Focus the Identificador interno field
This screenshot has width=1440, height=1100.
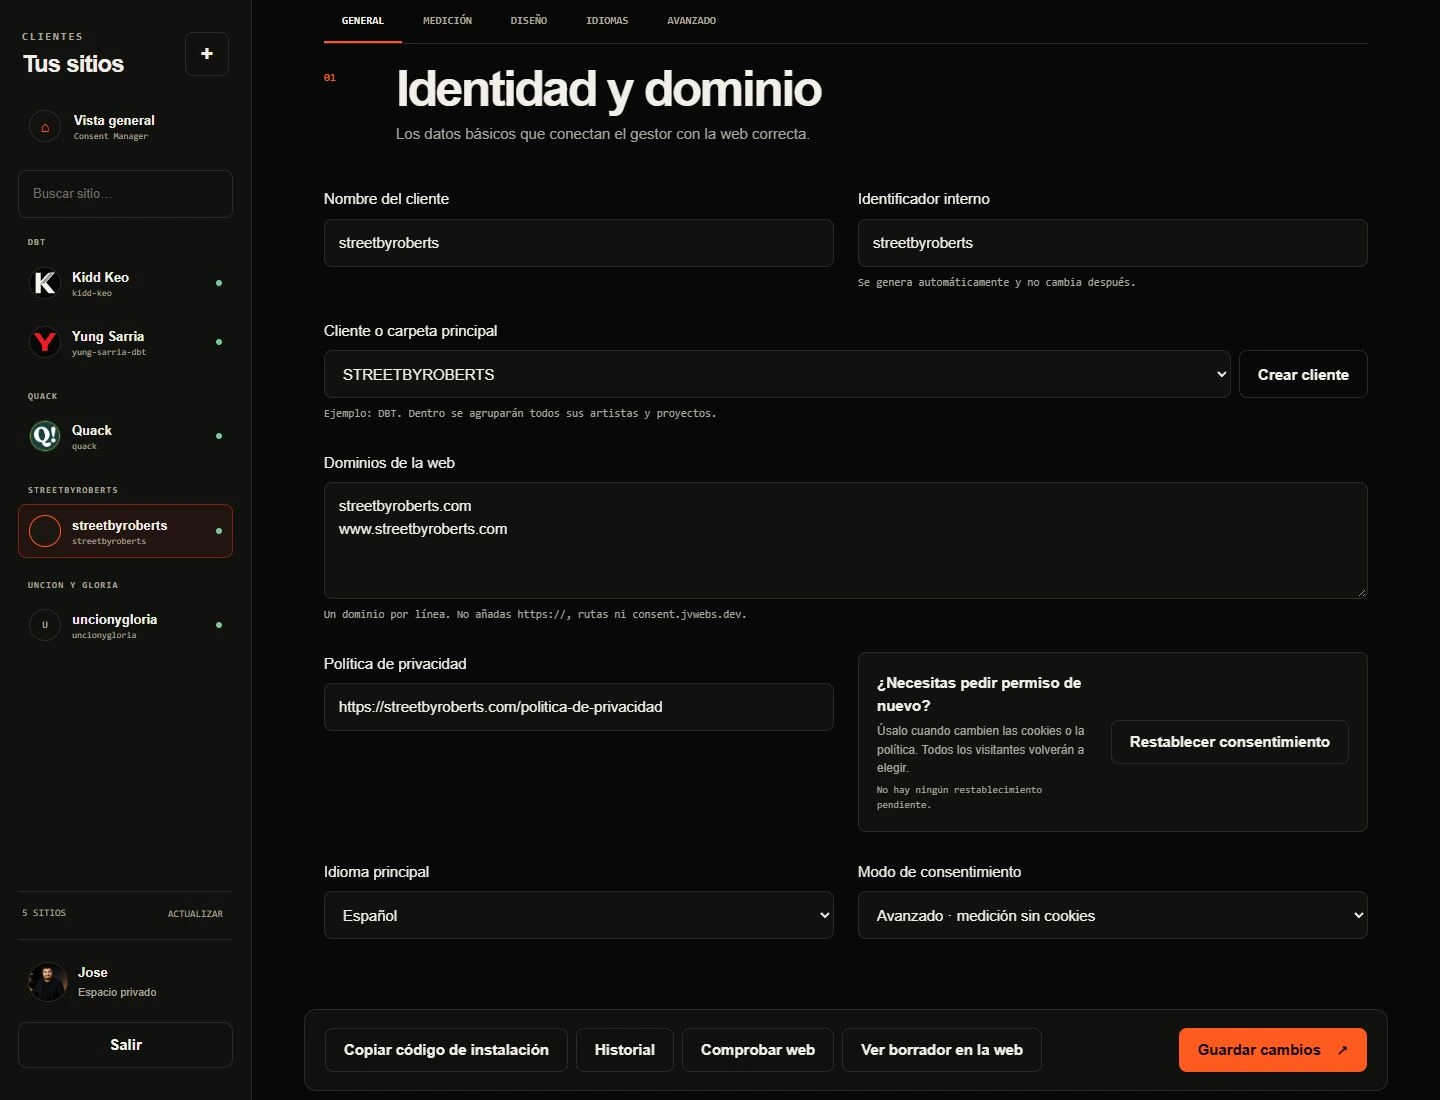point(1112,243)
